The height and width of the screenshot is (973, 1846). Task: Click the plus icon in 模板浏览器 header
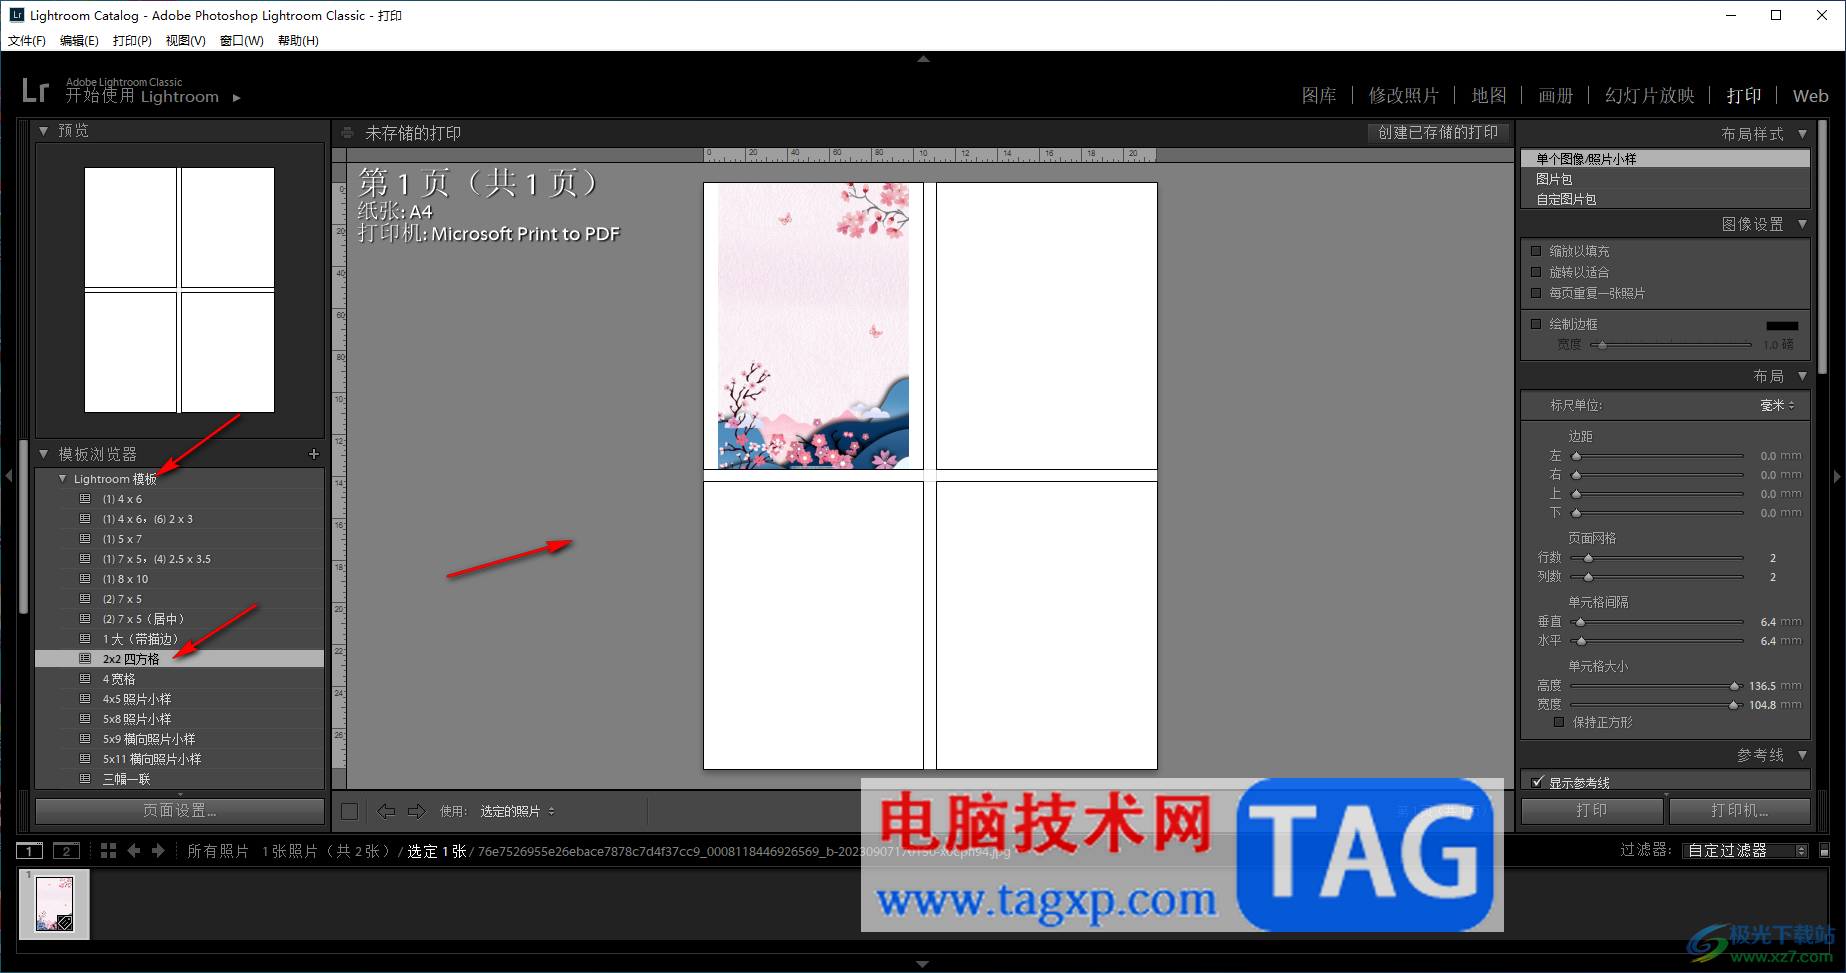pos(314,454)
